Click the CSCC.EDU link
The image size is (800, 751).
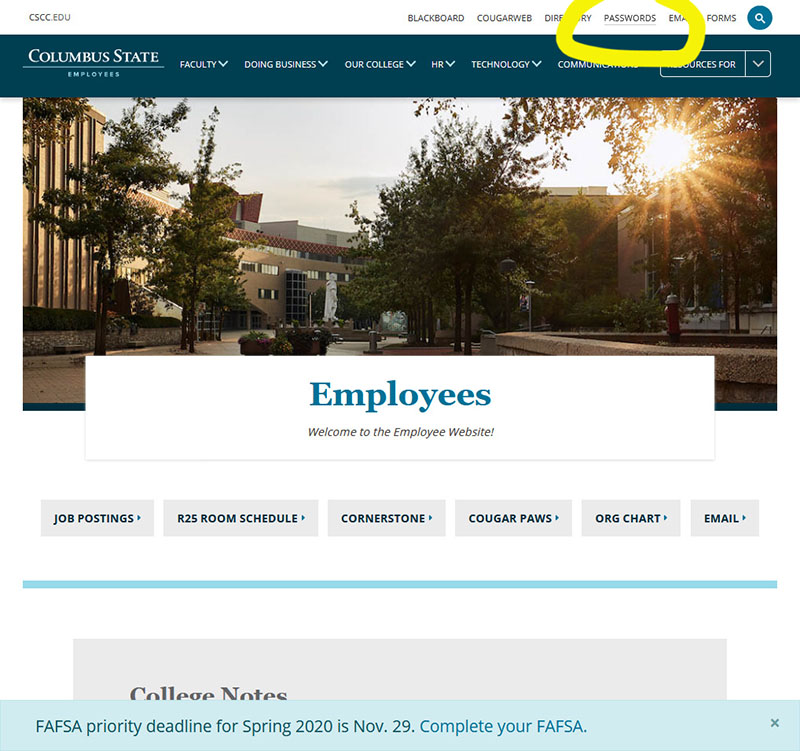coord(50,18)
